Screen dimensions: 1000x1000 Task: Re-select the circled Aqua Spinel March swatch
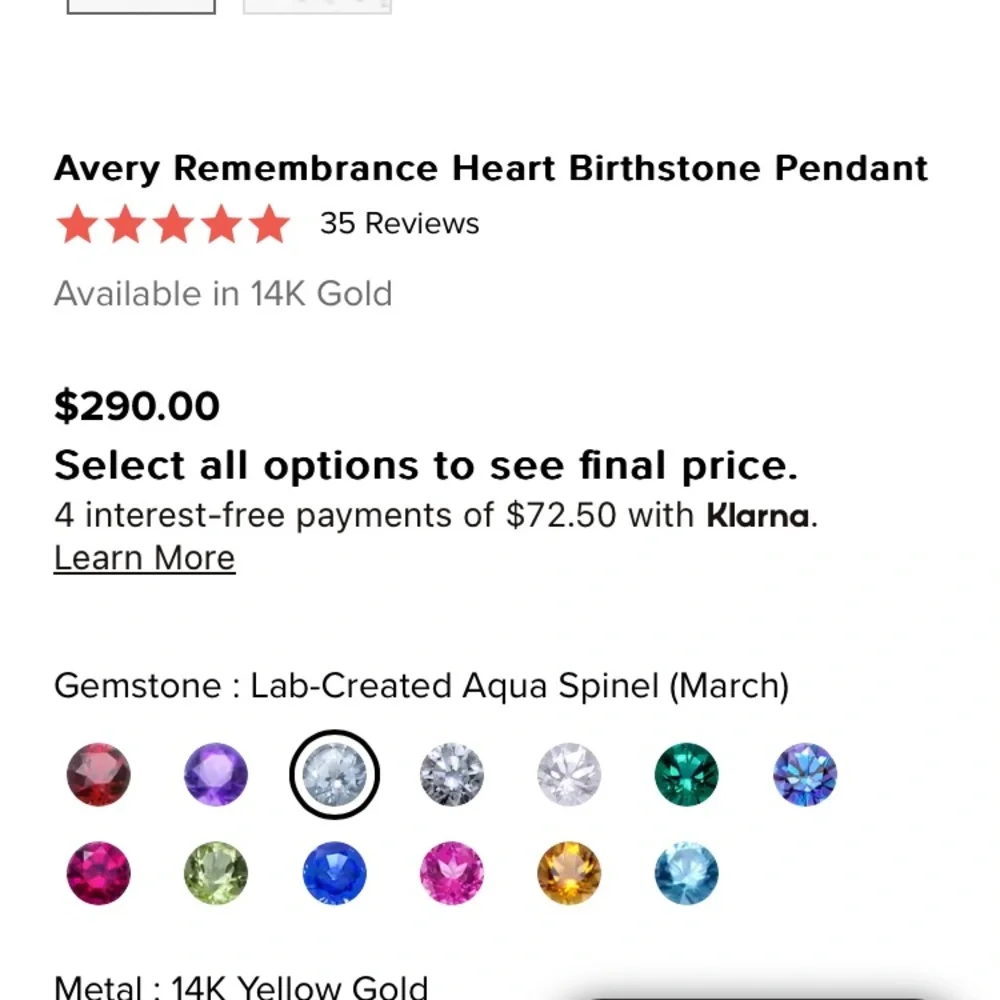pos(335,775)
